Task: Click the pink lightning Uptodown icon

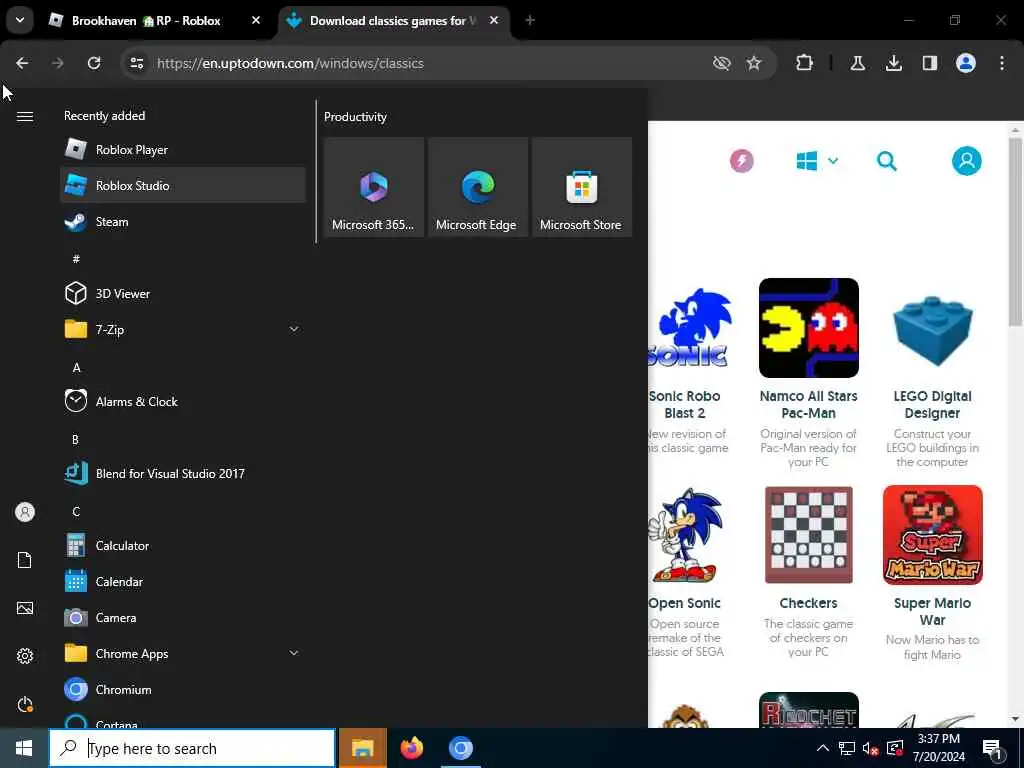Action: pos(741,161)
